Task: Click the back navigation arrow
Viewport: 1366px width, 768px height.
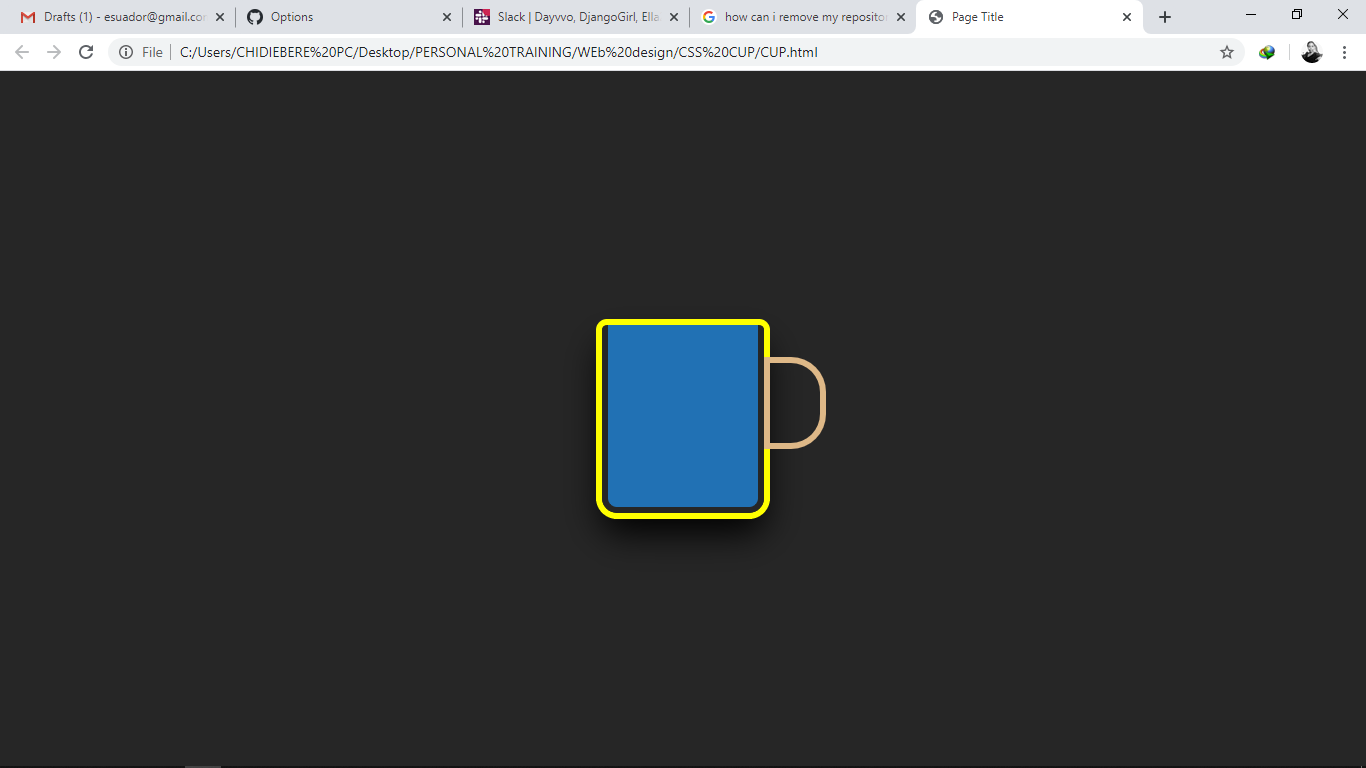Action: tap(21, 51)
